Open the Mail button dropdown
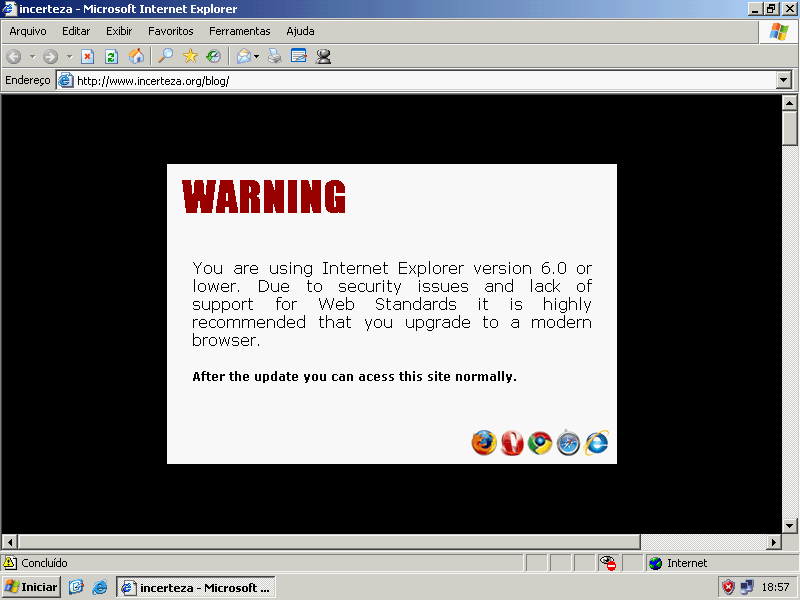The image size is (800, 600). coord(257,57)
